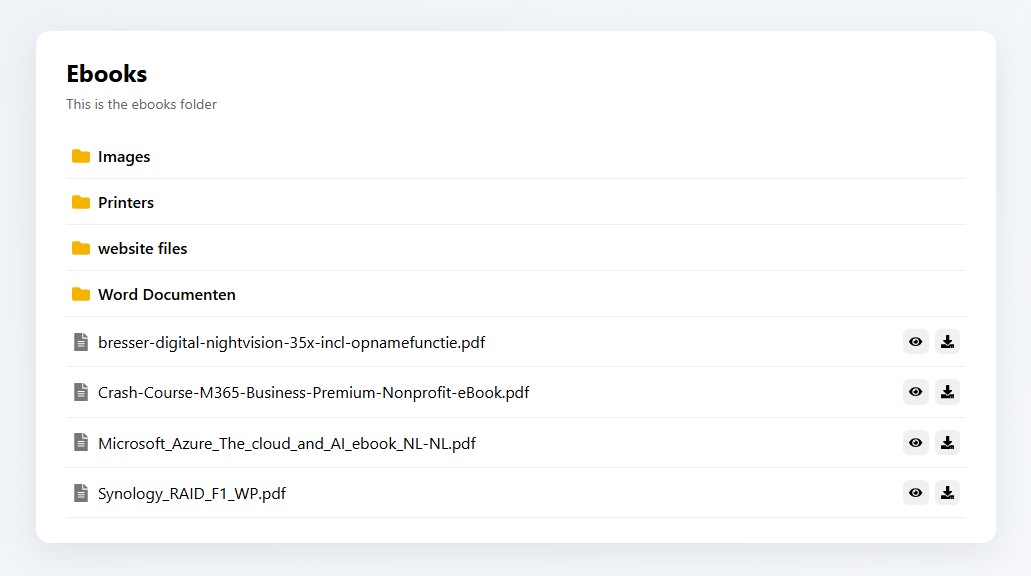Download the bresser-digital-nightvision PDF
Screen dimensions: 1031x576
pyautogui.click(x=947, y=342)
